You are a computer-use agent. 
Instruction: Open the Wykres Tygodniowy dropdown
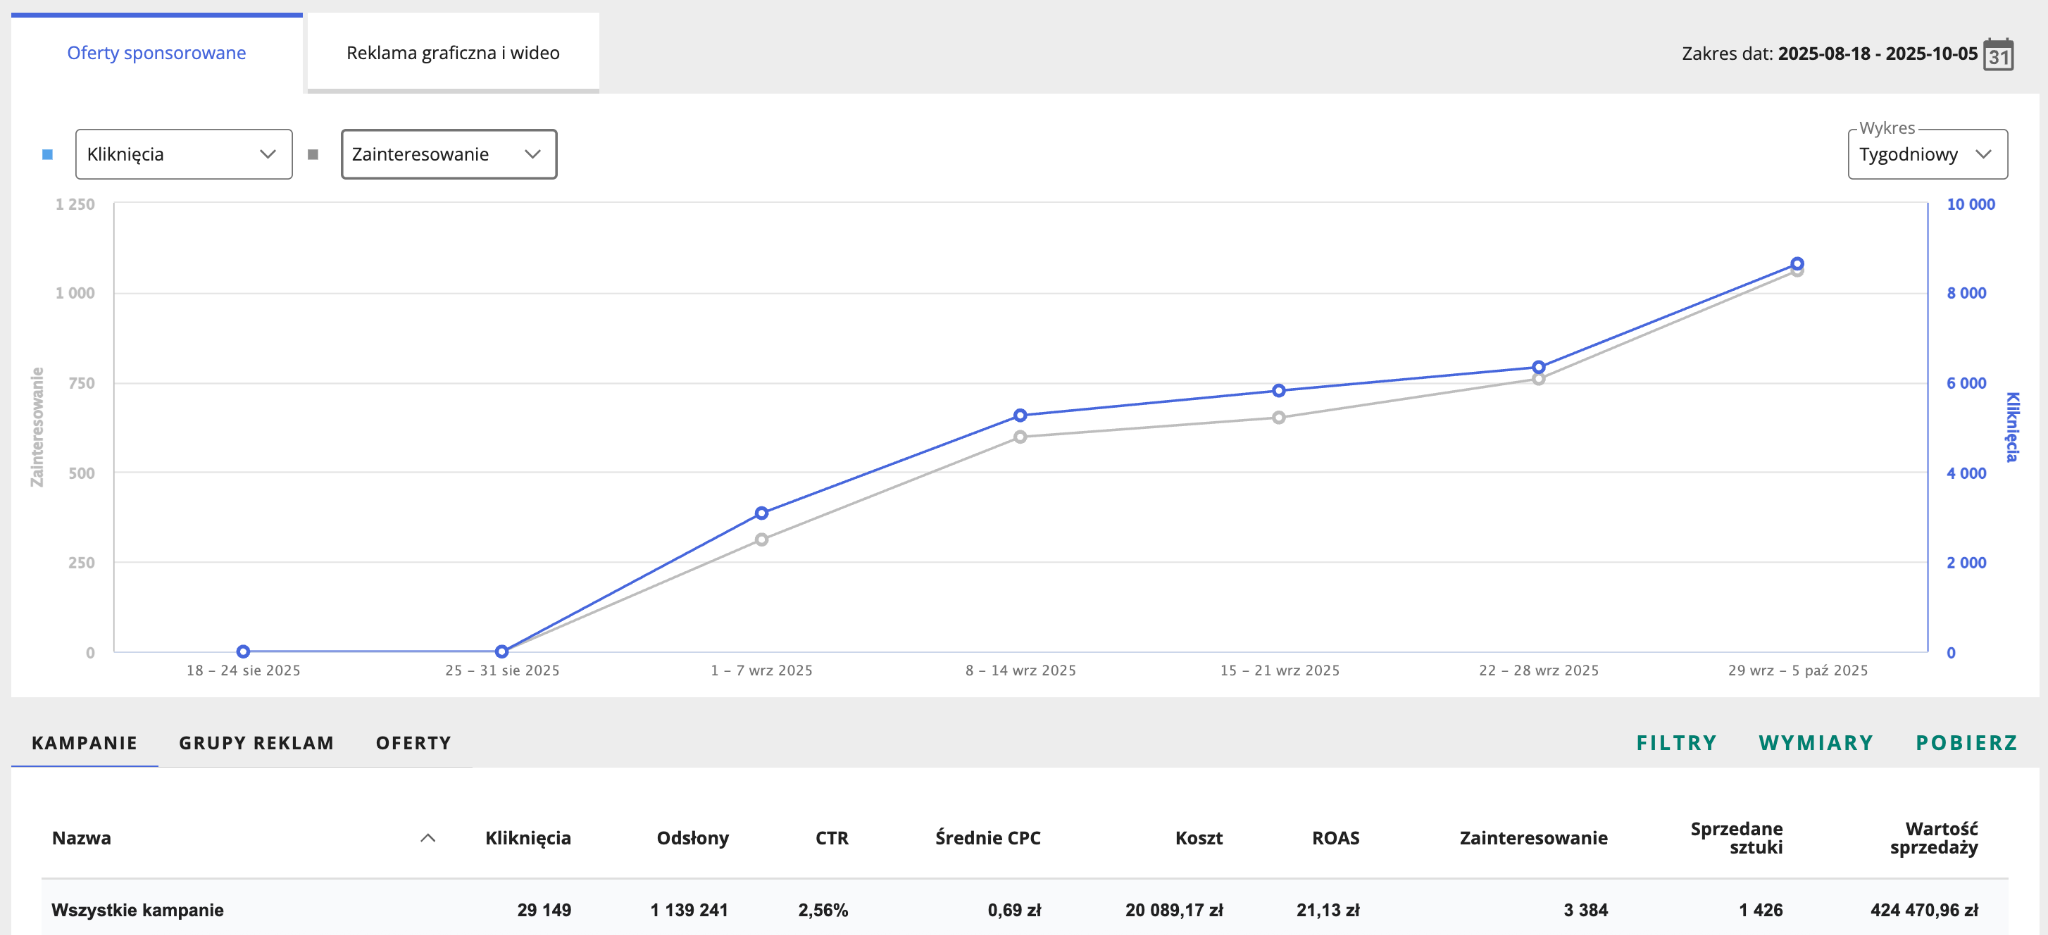1927,154
